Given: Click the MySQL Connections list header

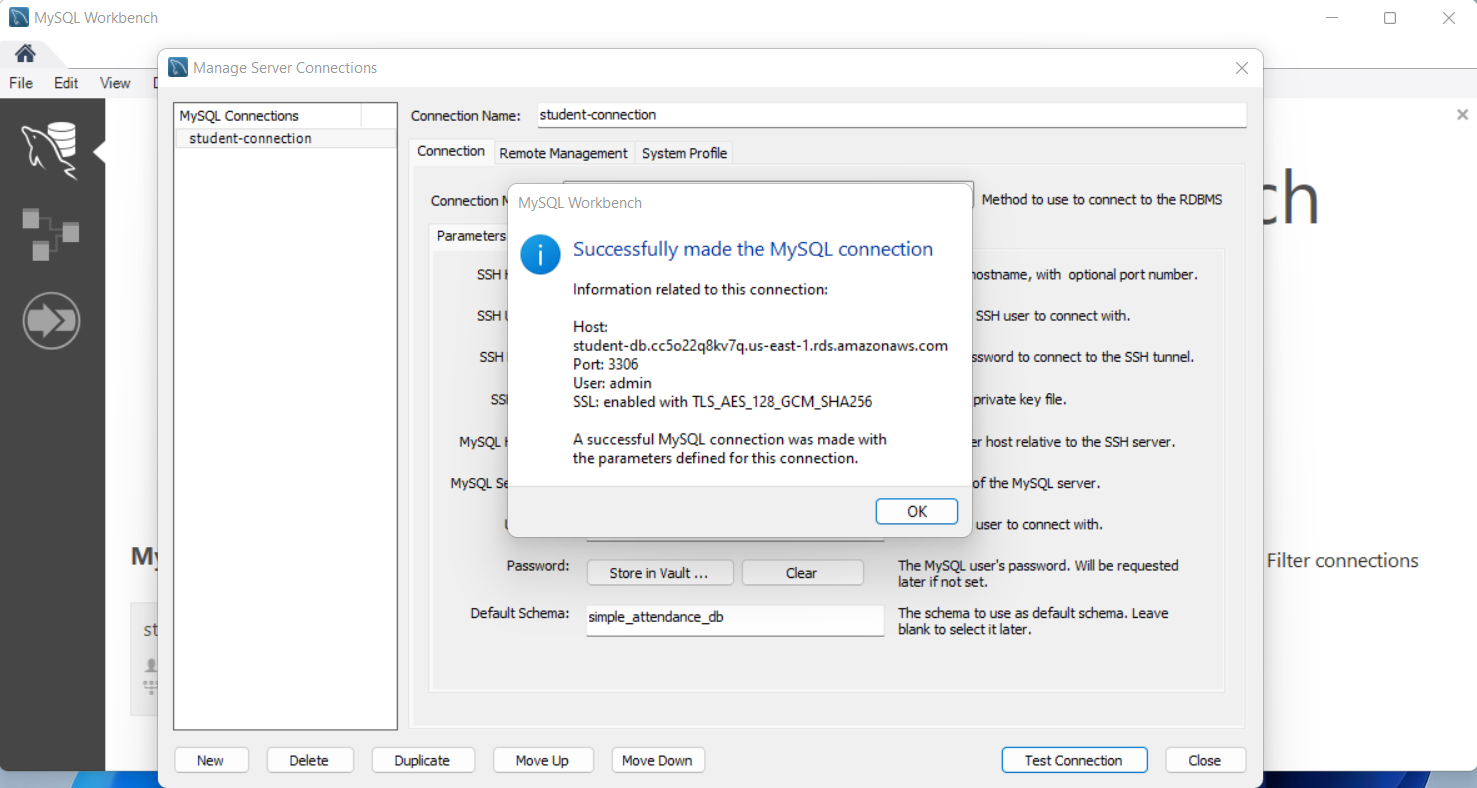Looking at the screenshot, I should coord(268,115).
